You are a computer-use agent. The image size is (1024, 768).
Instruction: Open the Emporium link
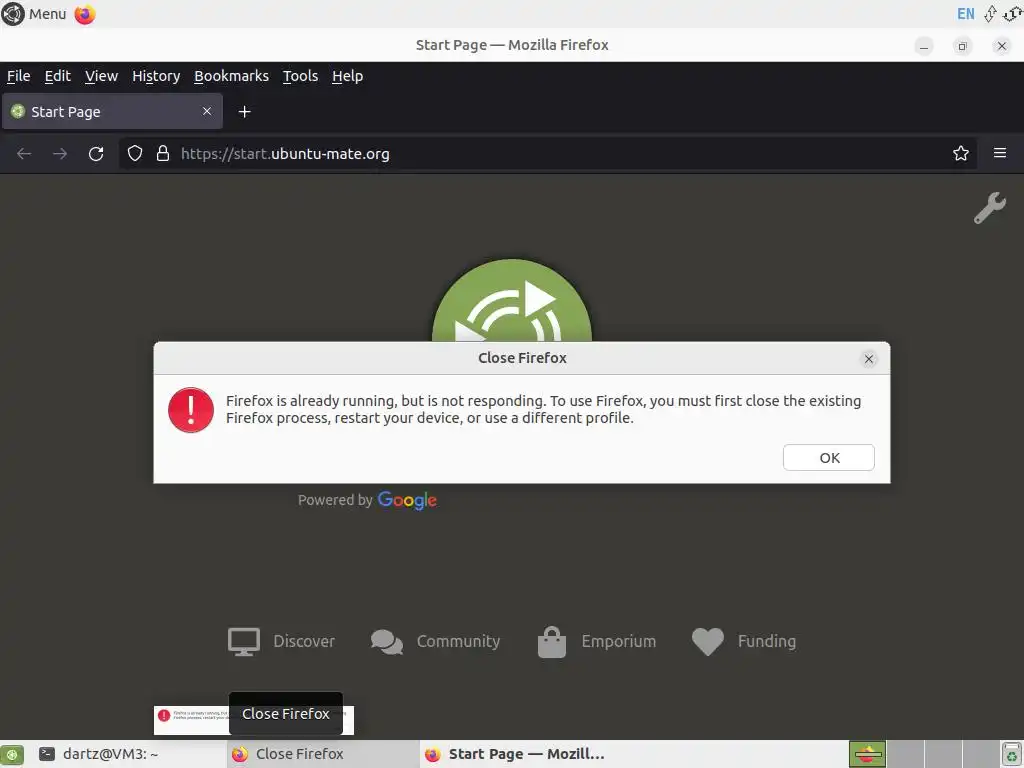[596, 641]
